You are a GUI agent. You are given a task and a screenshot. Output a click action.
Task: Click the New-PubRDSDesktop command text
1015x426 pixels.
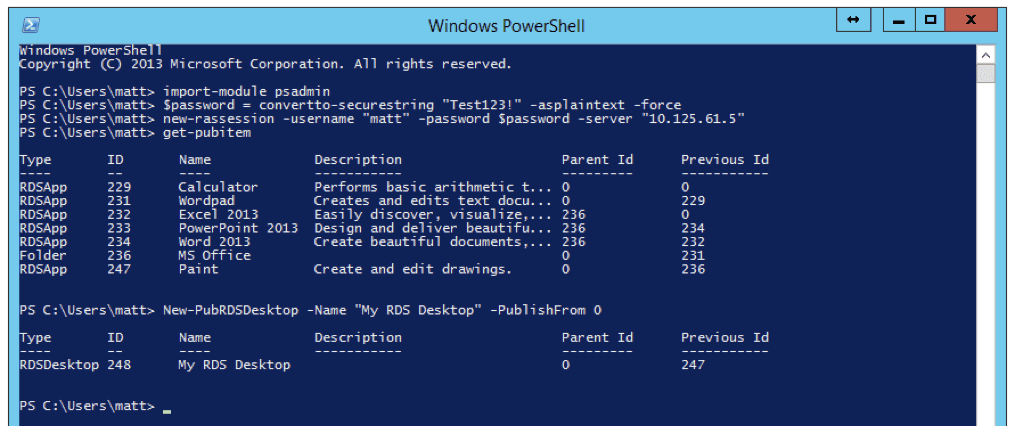click(230, 310)
